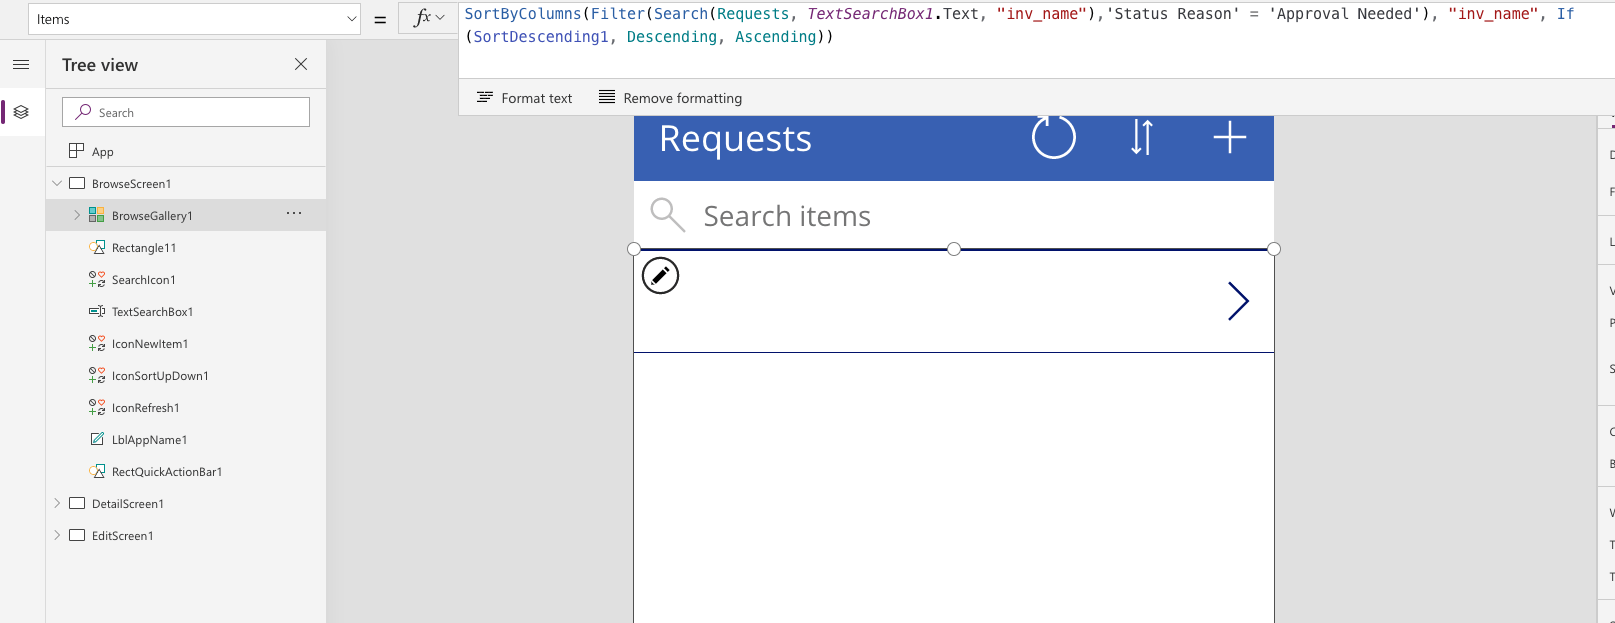The width and height of the screenshot is (1615, 623).
Task: Collapse the BrowseScreen1 tree node
Action: point(57,184)
